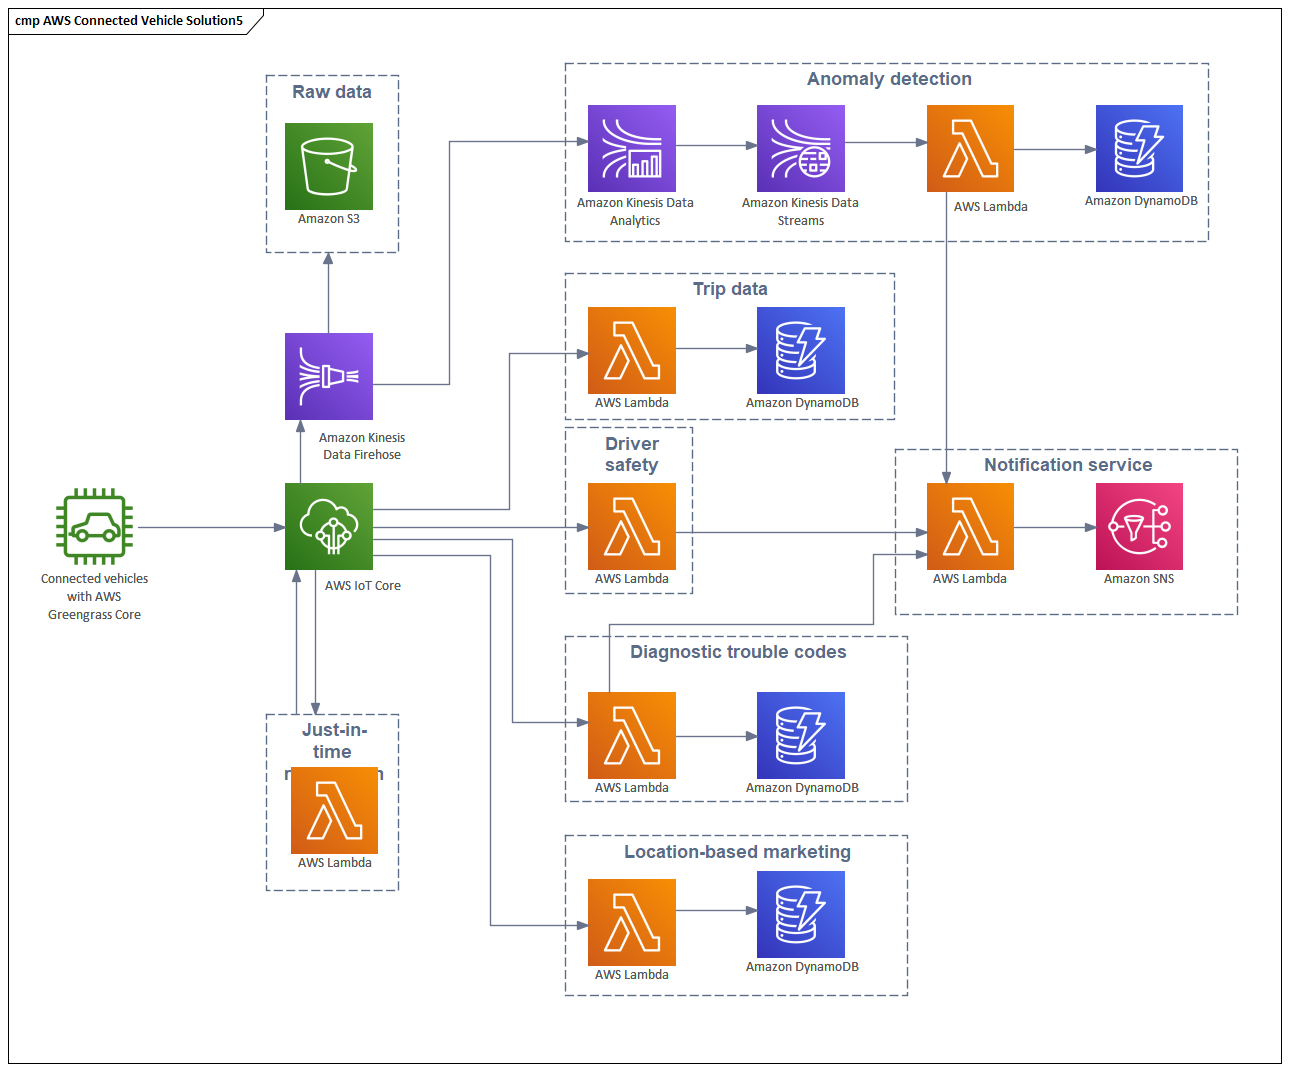Select the Amazon S3 bucket icon

coord(328,165)
